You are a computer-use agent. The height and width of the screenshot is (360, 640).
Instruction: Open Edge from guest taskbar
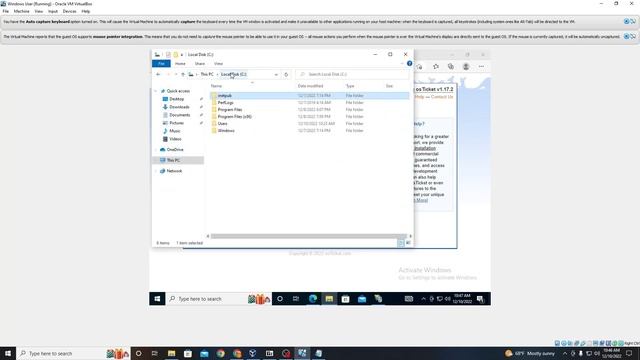[313, 299]
